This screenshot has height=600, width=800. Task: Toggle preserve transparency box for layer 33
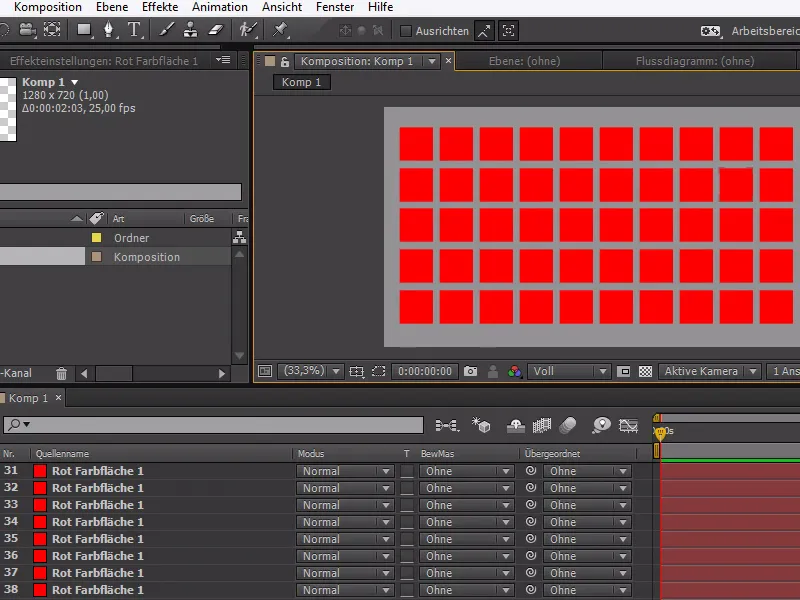pyautogui.click(x=407, y=505)
